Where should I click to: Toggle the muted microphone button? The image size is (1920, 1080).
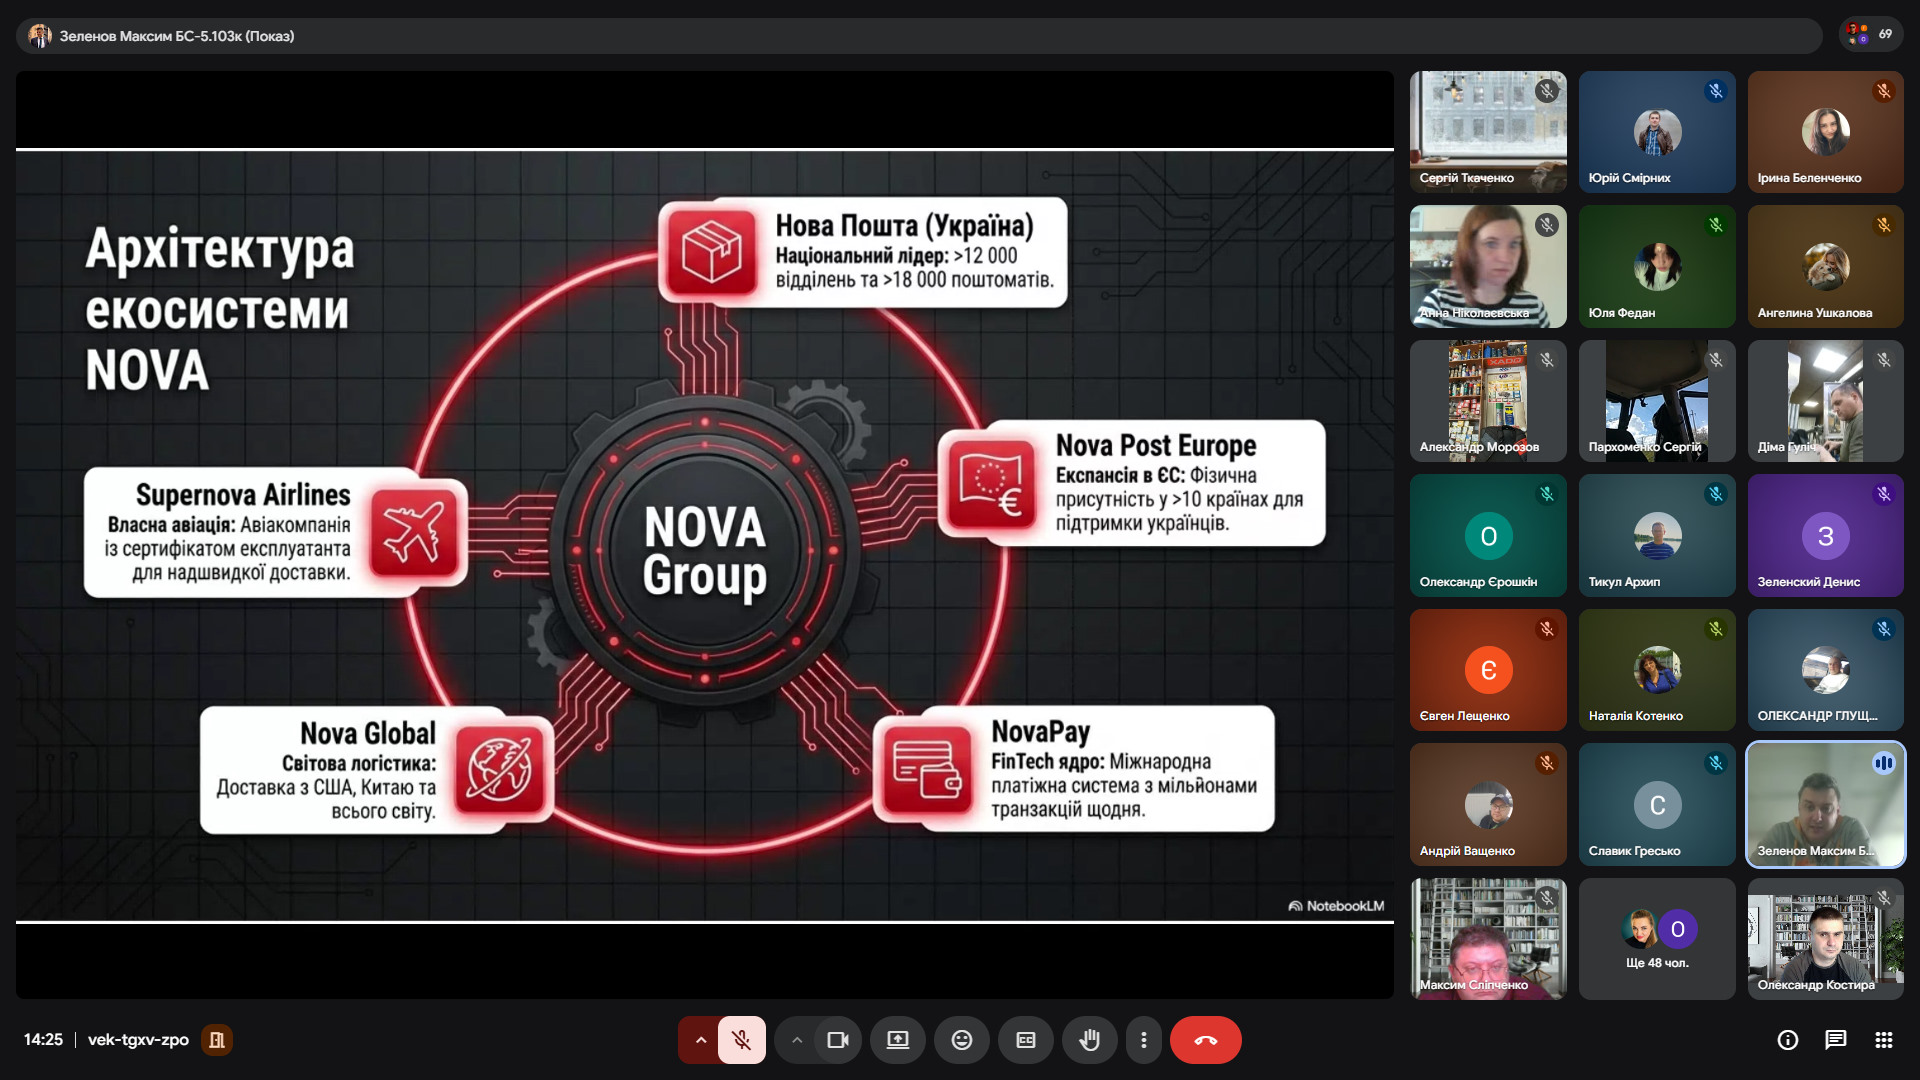[741, 1040]
